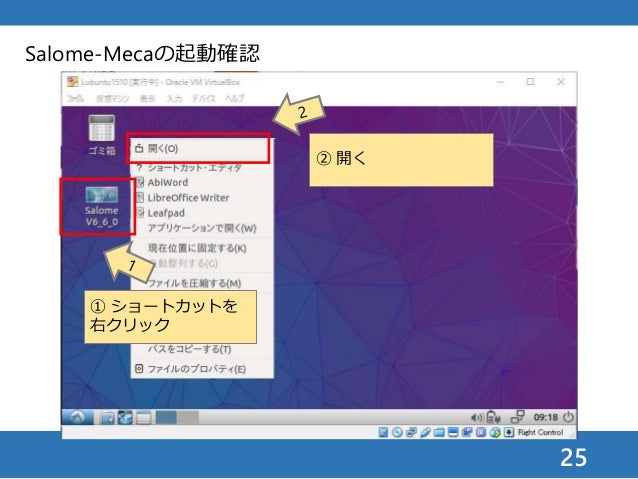Choose 開く(O) in the context menu

coord(201,149)
